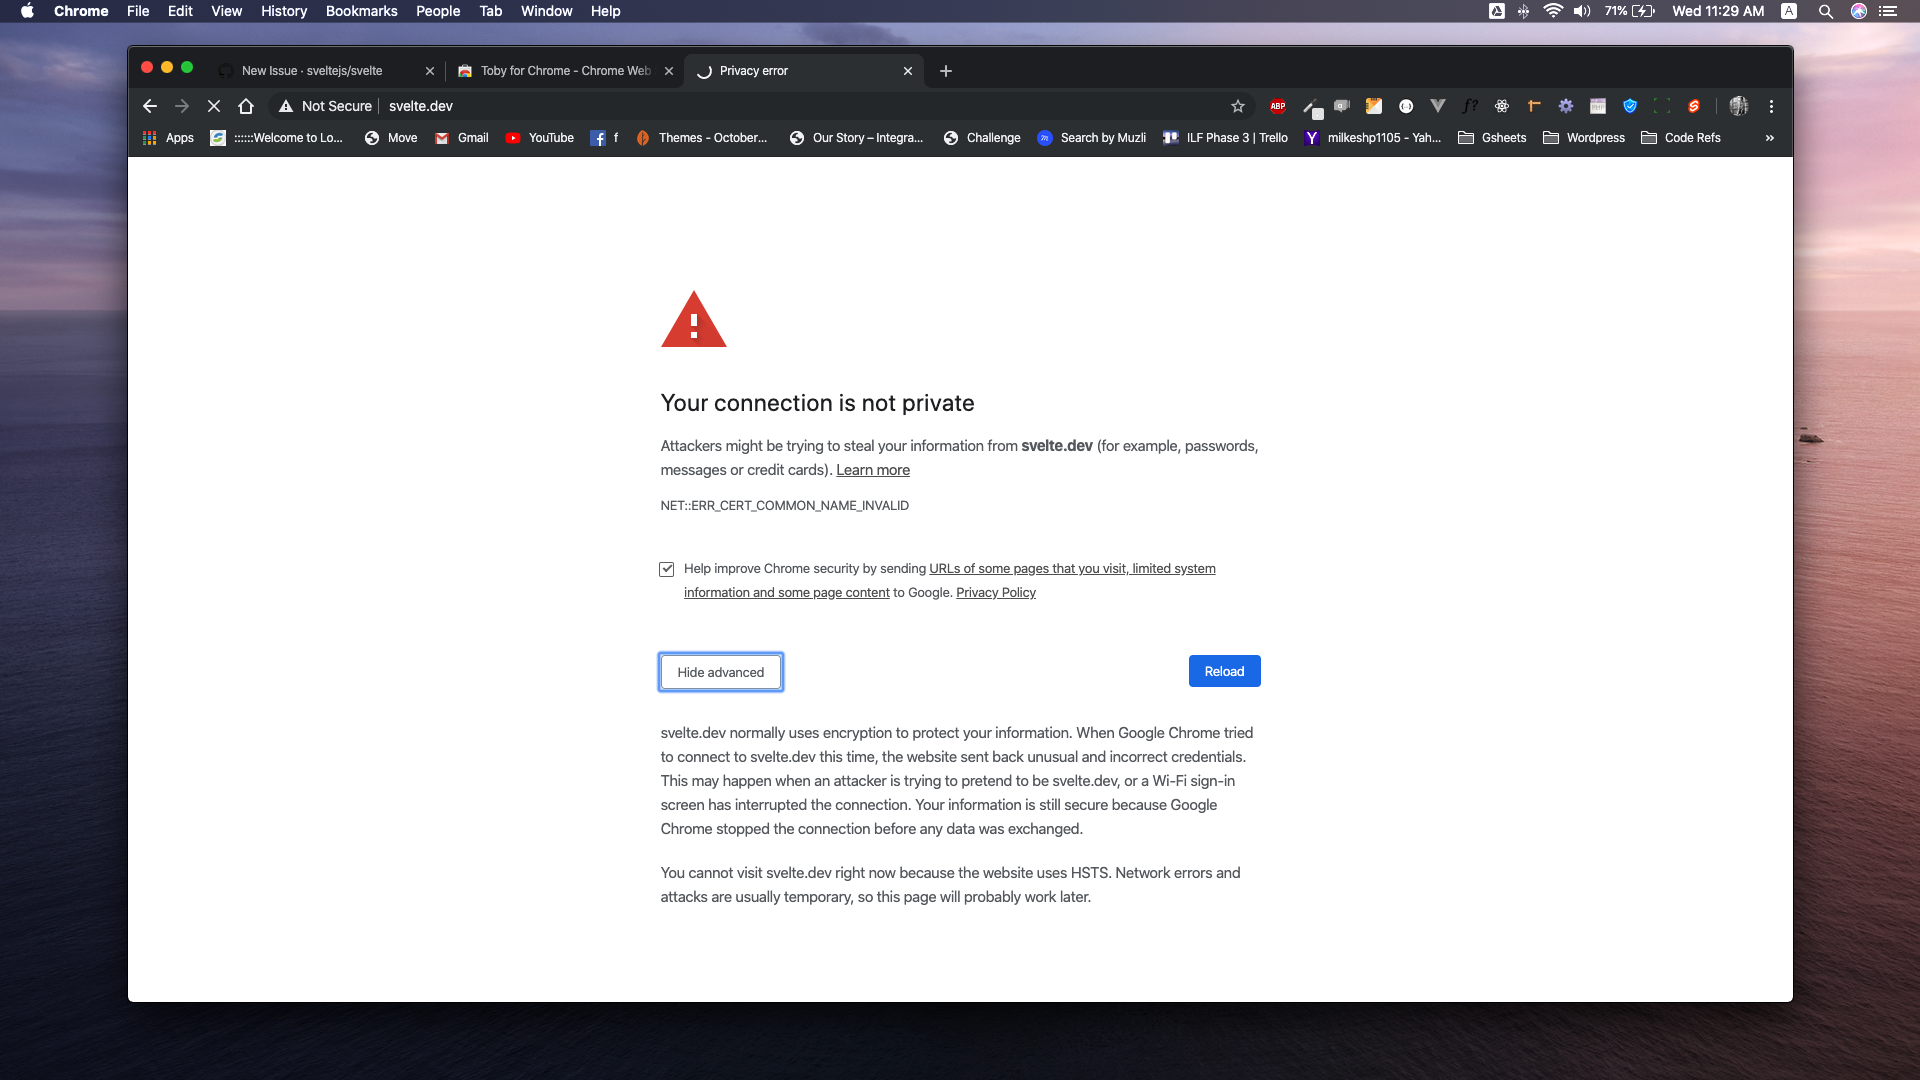This screenshot has height=1080, width=1920.
Task: Open the AdBlock Plus extension
Action: pyautogui.click(x=1277, y=106)
